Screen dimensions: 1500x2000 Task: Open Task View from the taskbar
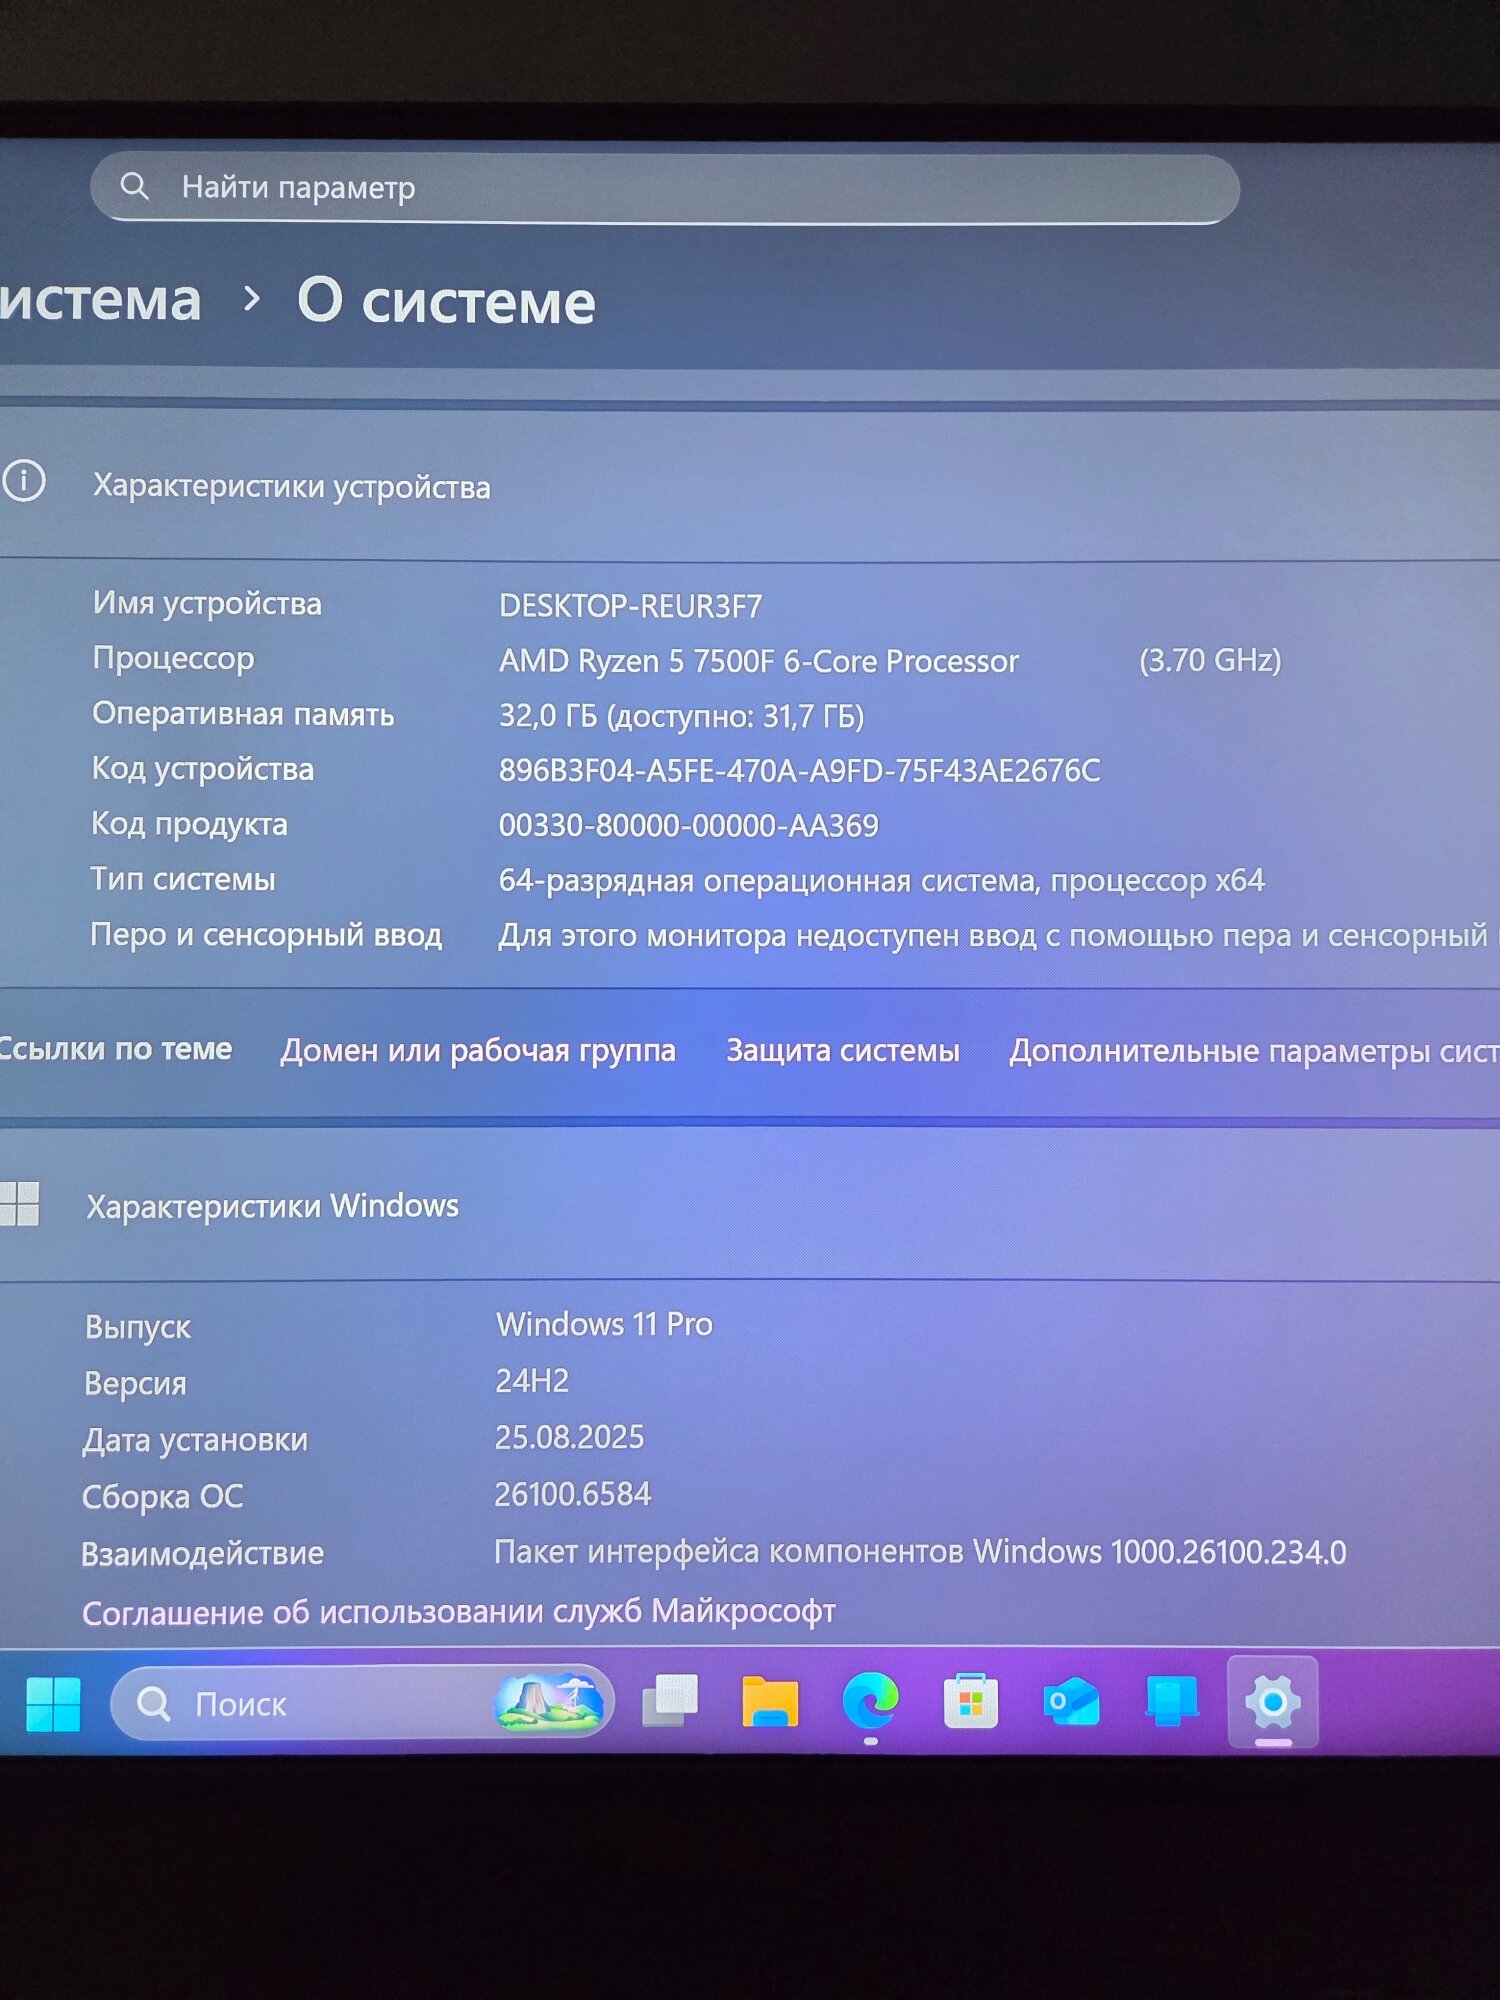coord(669,1701)
